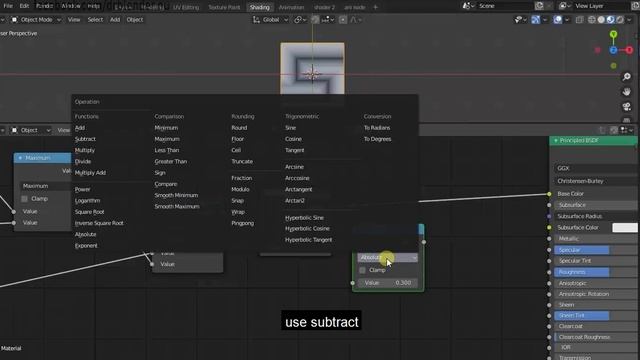Select solid viewport shading icon
Screen dimensions: 640x360
[601, 20]
